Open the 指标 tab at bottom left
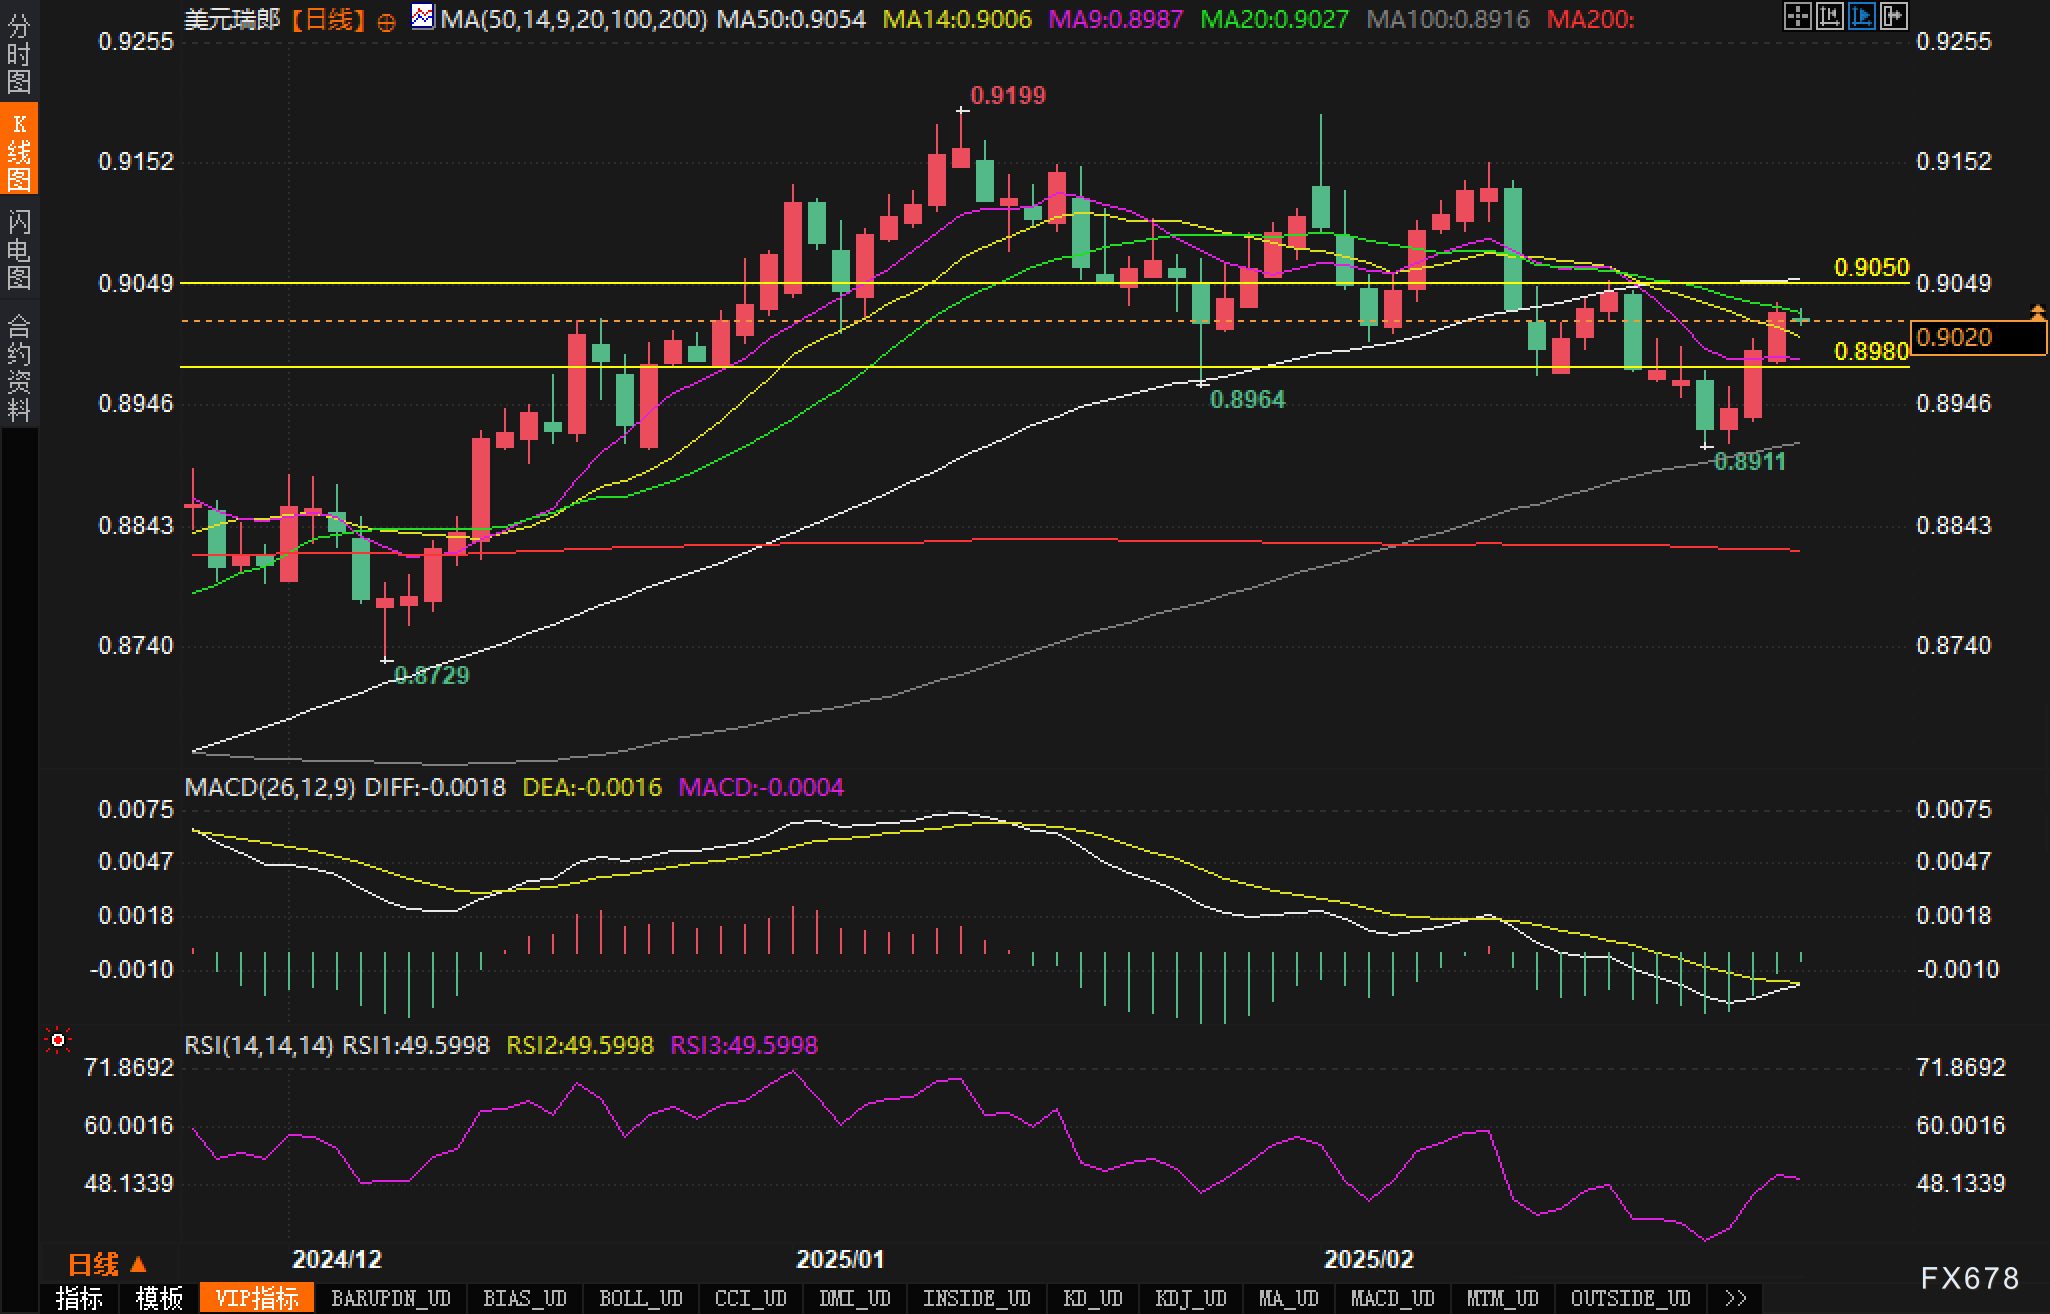Screen dimensions: 2050x1314 pos(79,1298)
